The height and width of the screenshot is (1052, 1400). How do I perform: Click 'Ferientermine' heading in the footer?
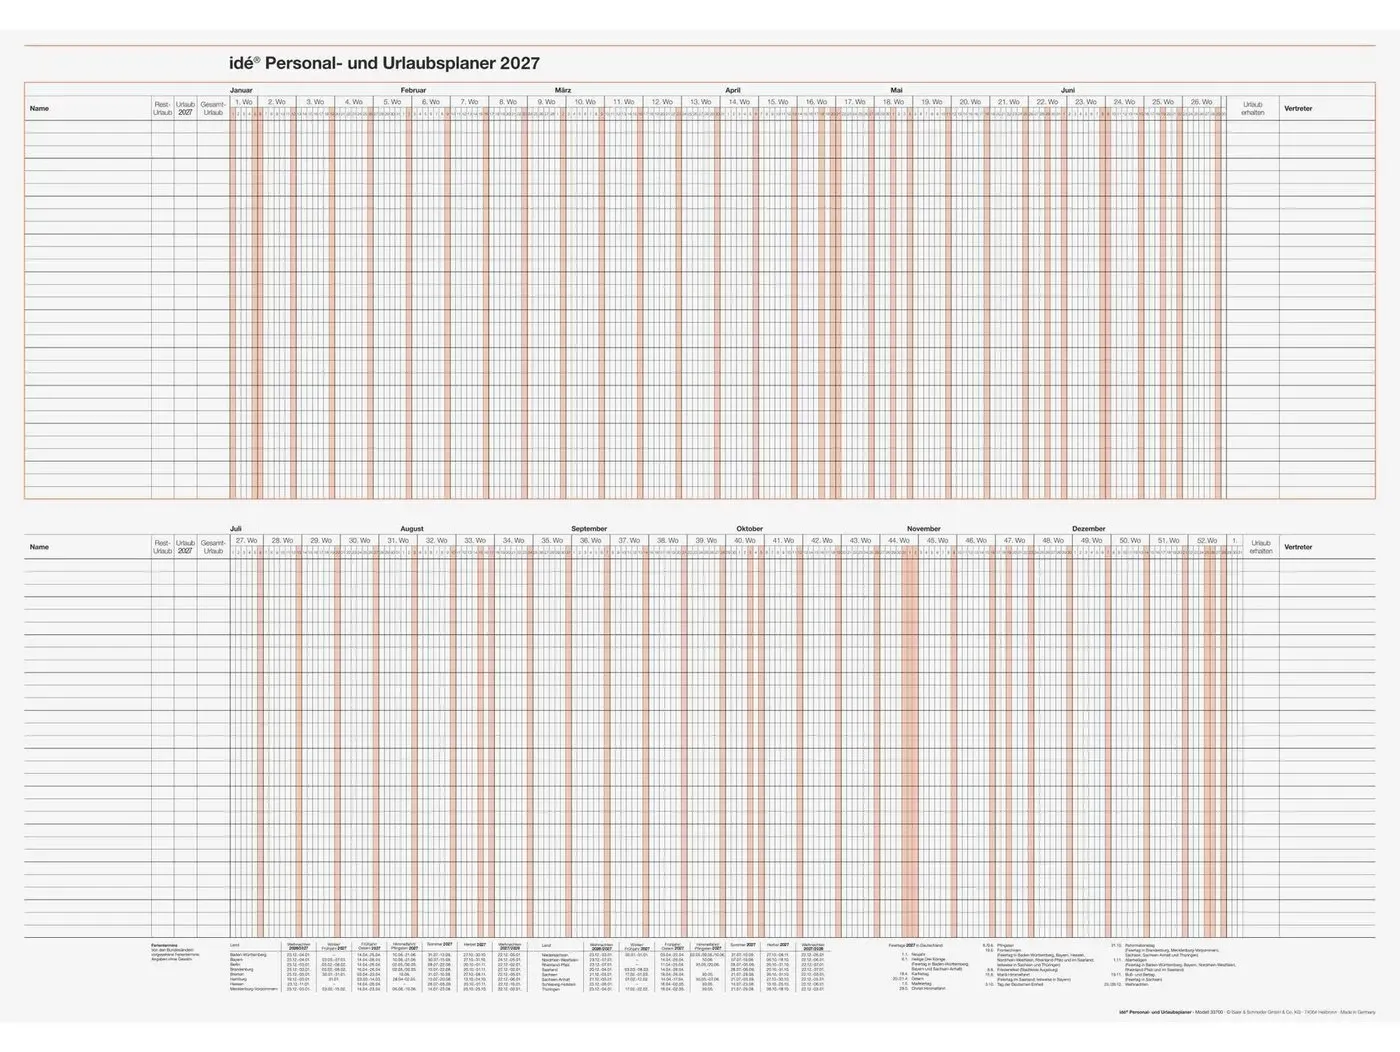tap(165, 944)
